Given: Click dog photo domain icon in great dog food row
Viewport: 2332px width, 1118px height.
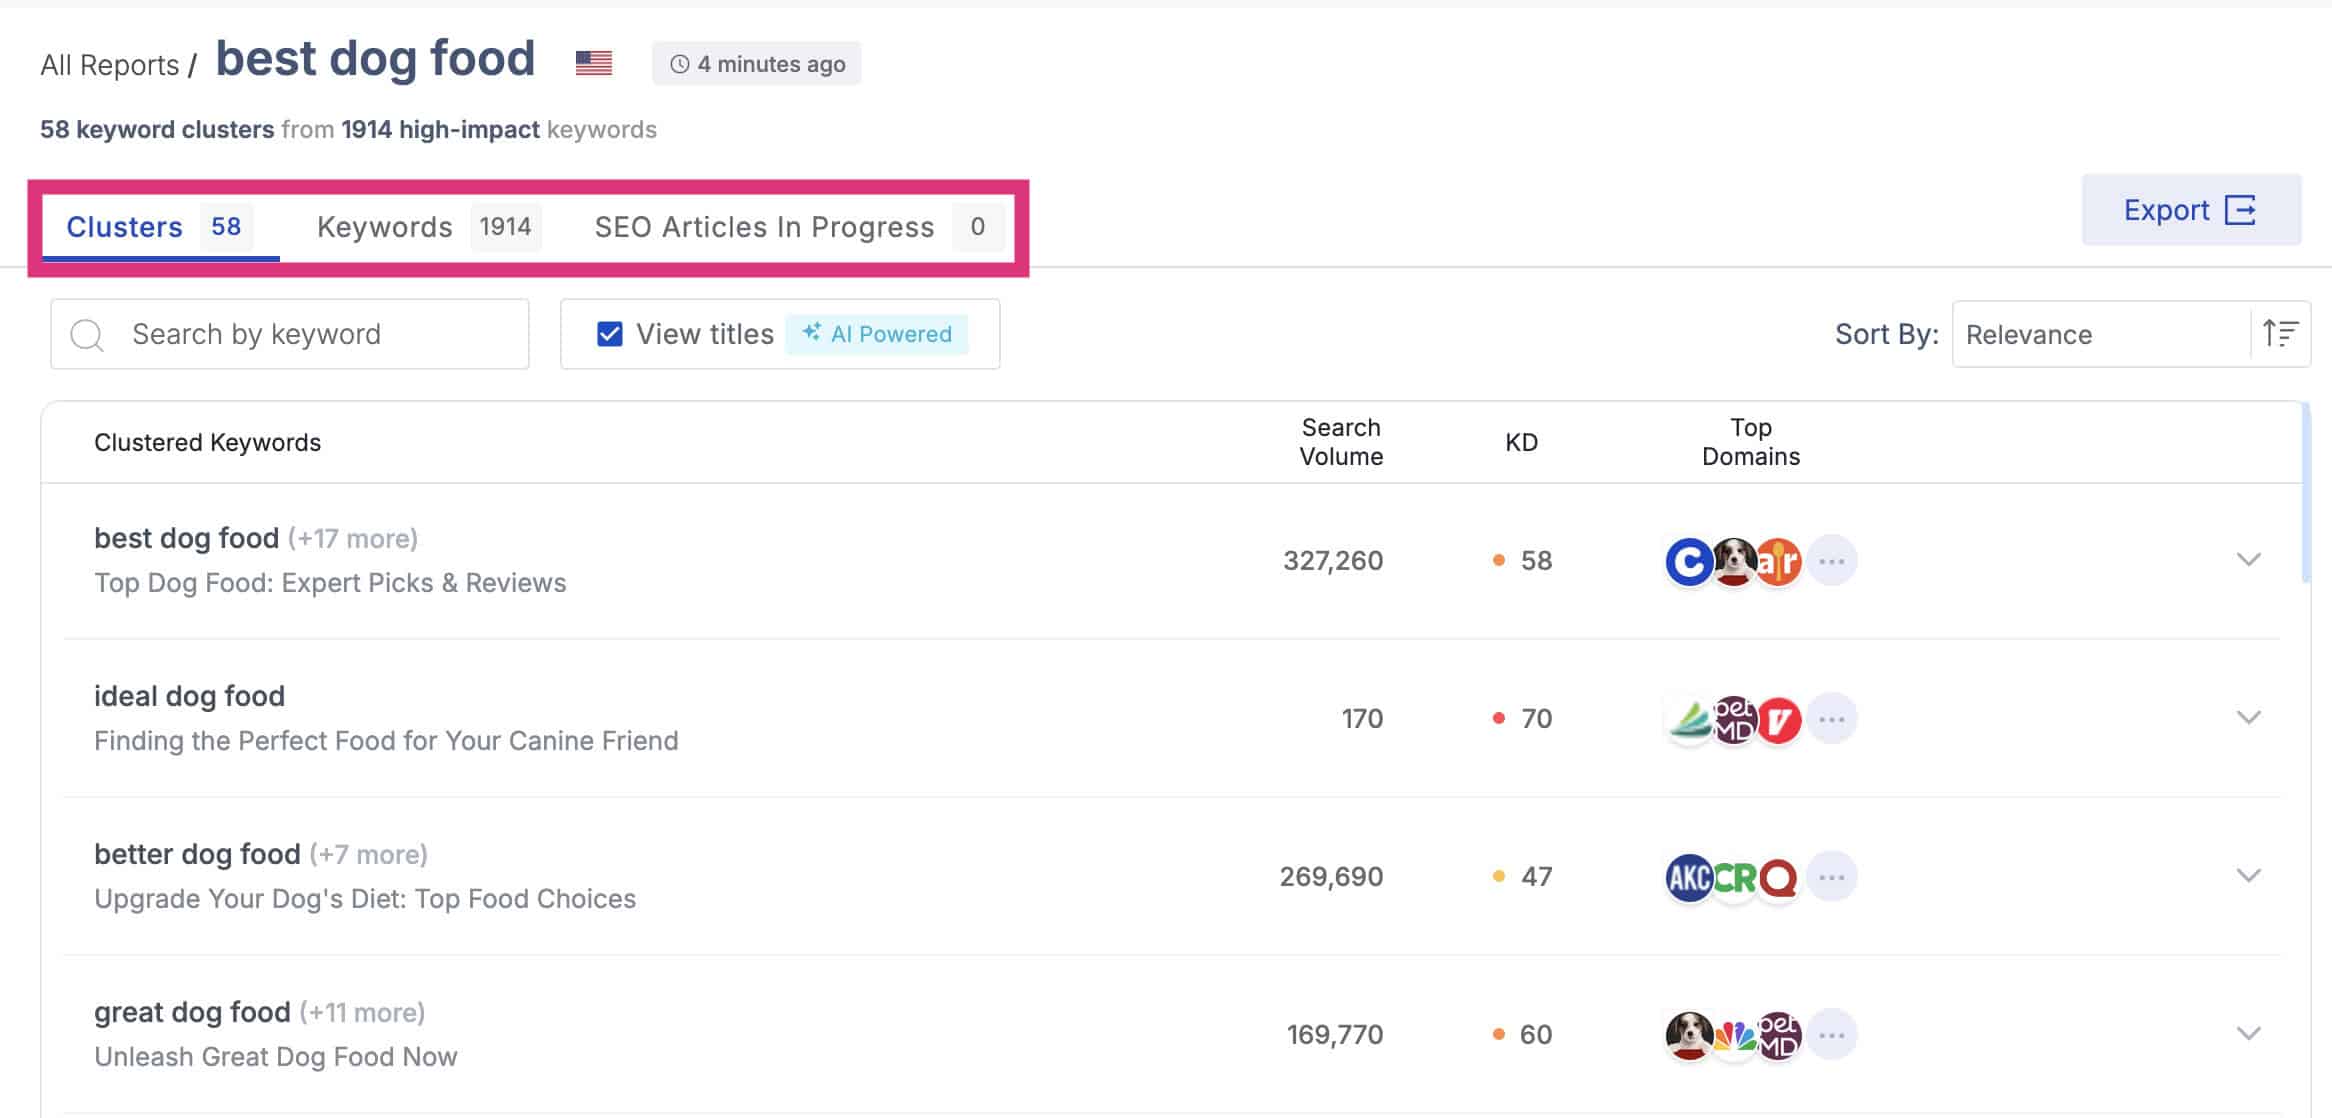Looking at the screenshot, I should (1689, 1035).
